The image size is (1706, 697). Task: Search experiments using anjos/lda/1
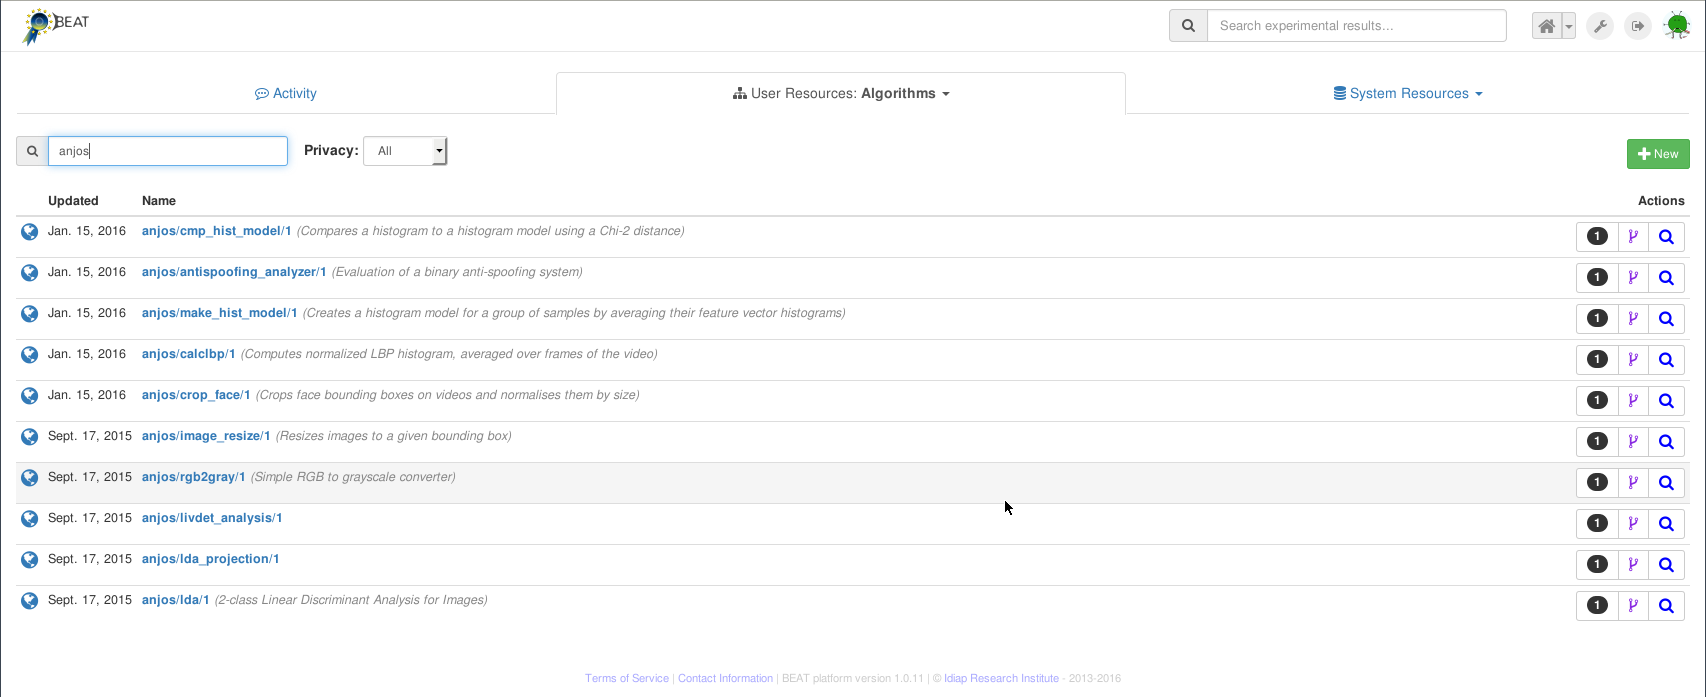(x=1666, y=606)
